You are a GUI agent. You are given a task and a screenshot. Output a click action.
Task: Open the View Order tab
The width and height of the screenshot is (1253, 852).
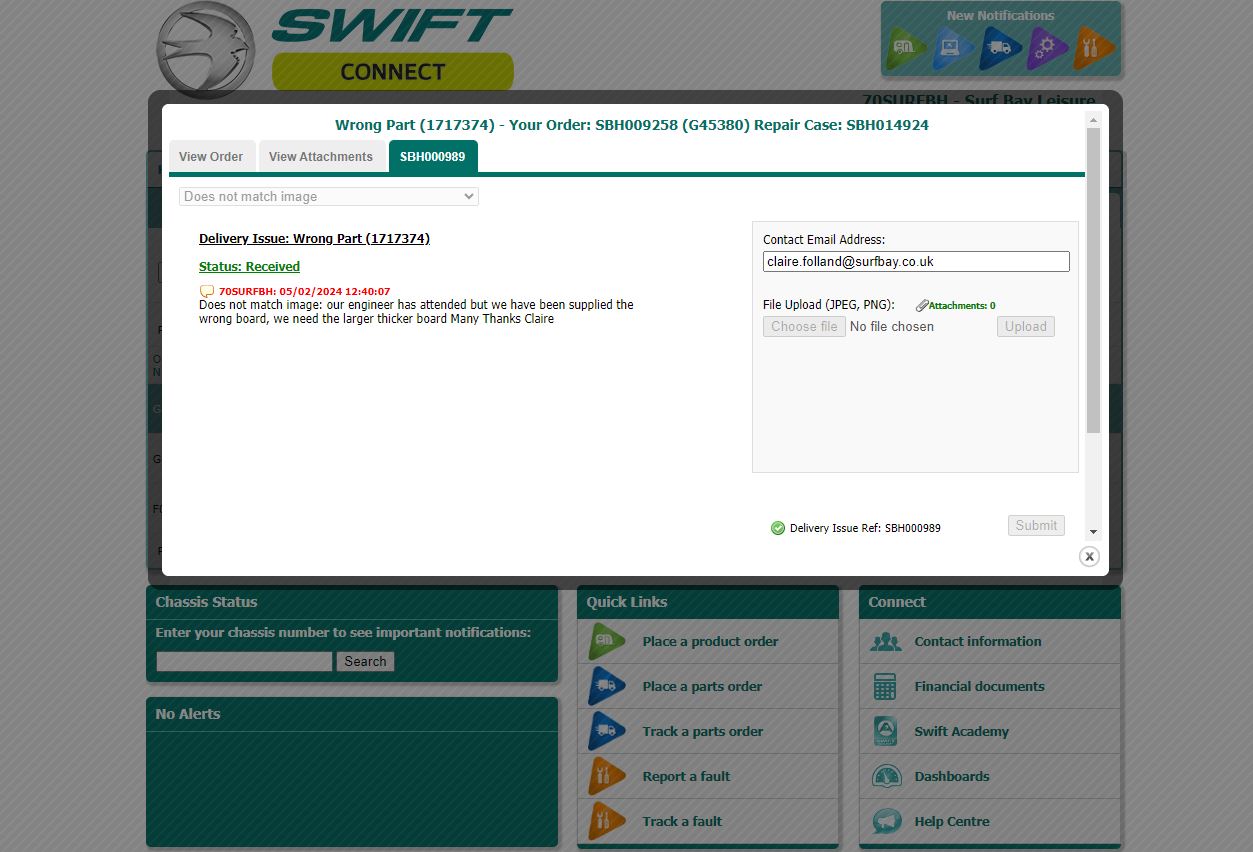[x=211, y=157]
